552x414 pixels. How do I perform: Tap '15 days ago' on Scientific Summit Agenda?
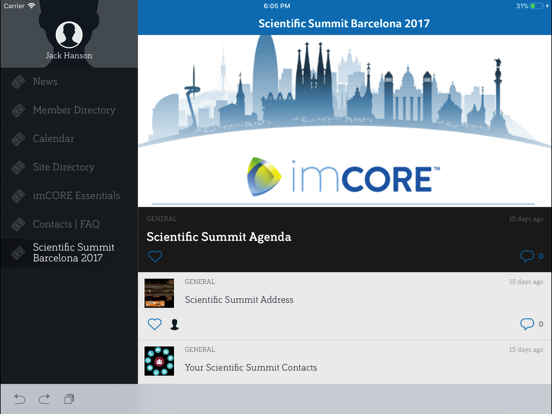point(526,219)
